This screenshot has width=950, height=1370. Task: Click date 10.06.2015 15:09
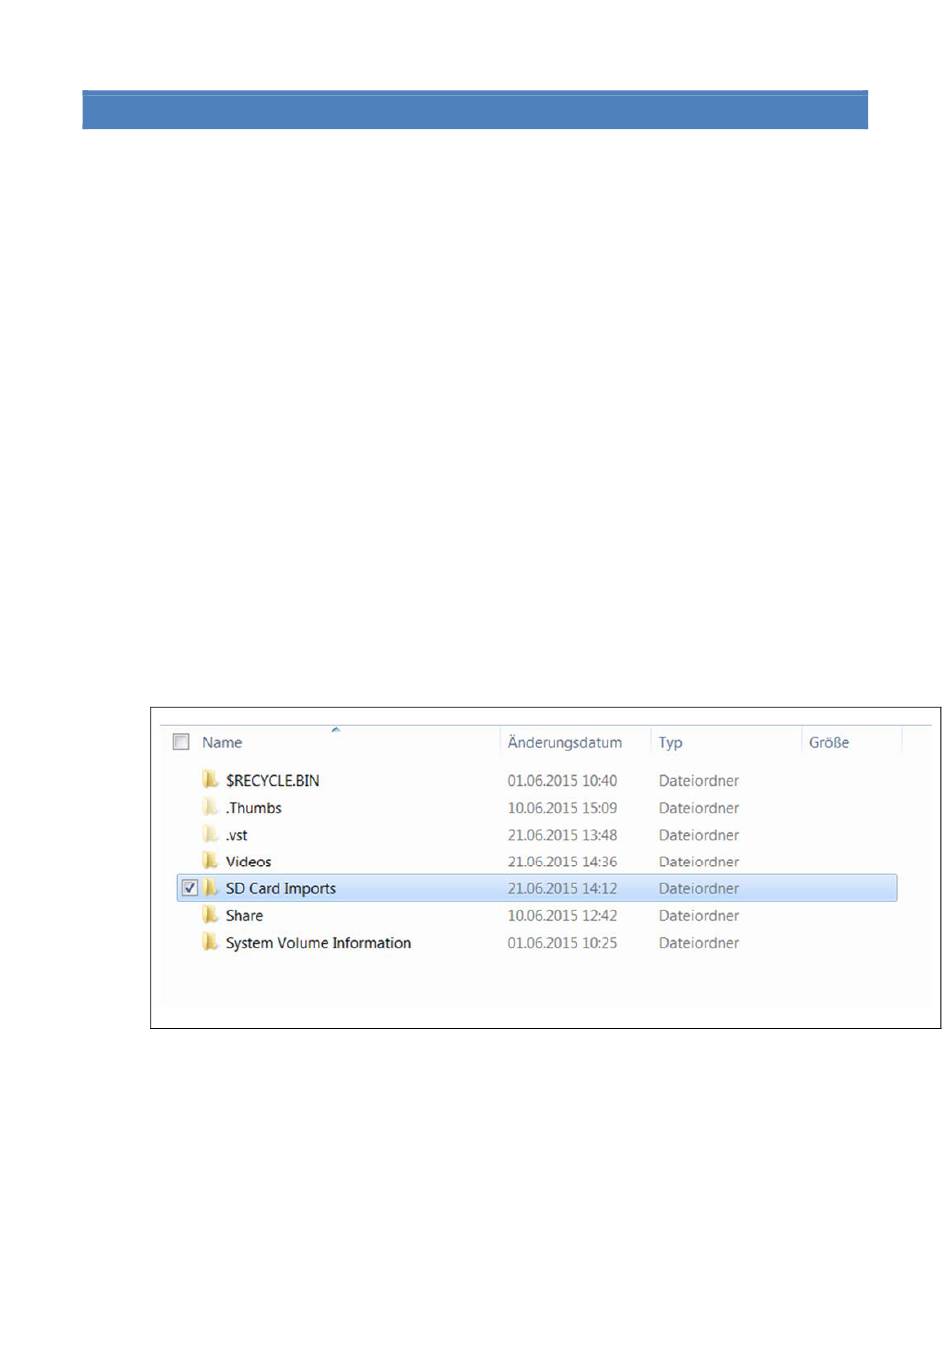(562, 808)
